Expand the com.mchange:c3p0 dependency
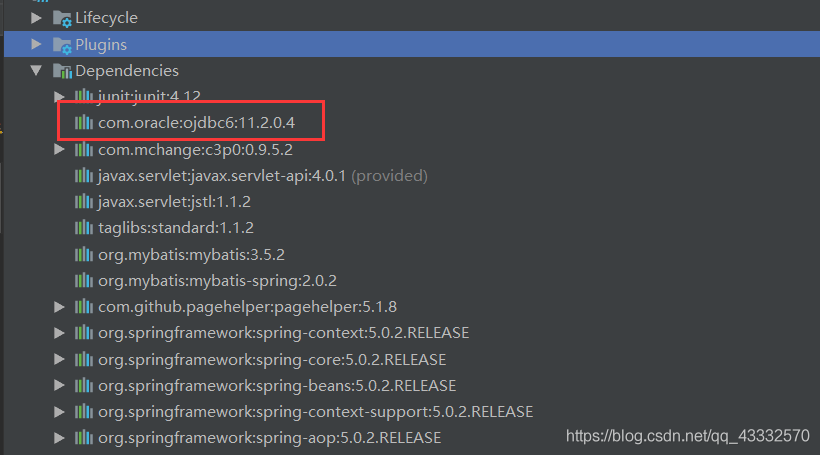Viewport: 820px width, 455px height. [60, 150]
